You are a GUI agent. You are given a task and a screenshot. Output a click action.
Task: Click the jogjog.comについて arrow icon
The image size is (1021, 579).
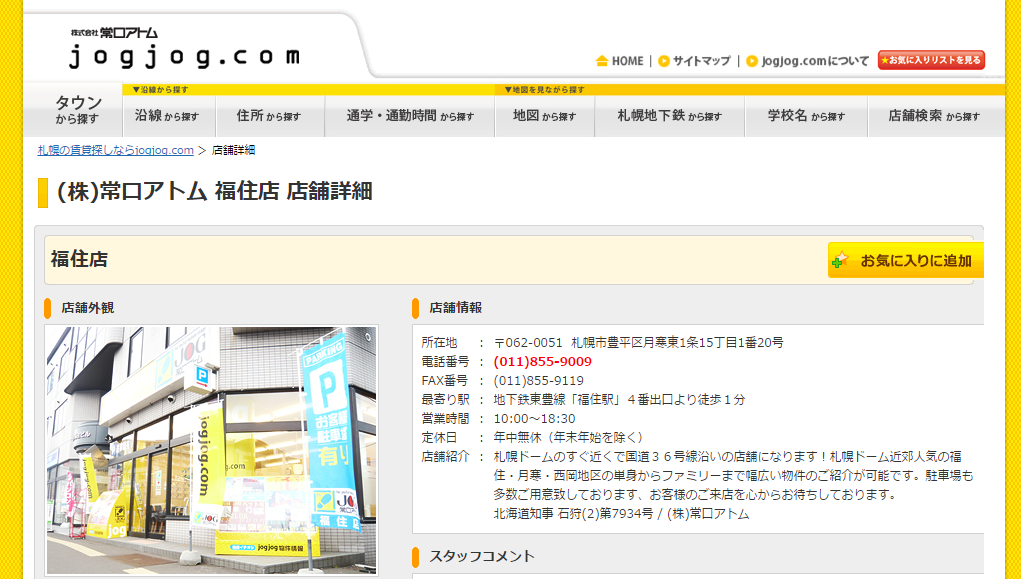coord(752,61)
